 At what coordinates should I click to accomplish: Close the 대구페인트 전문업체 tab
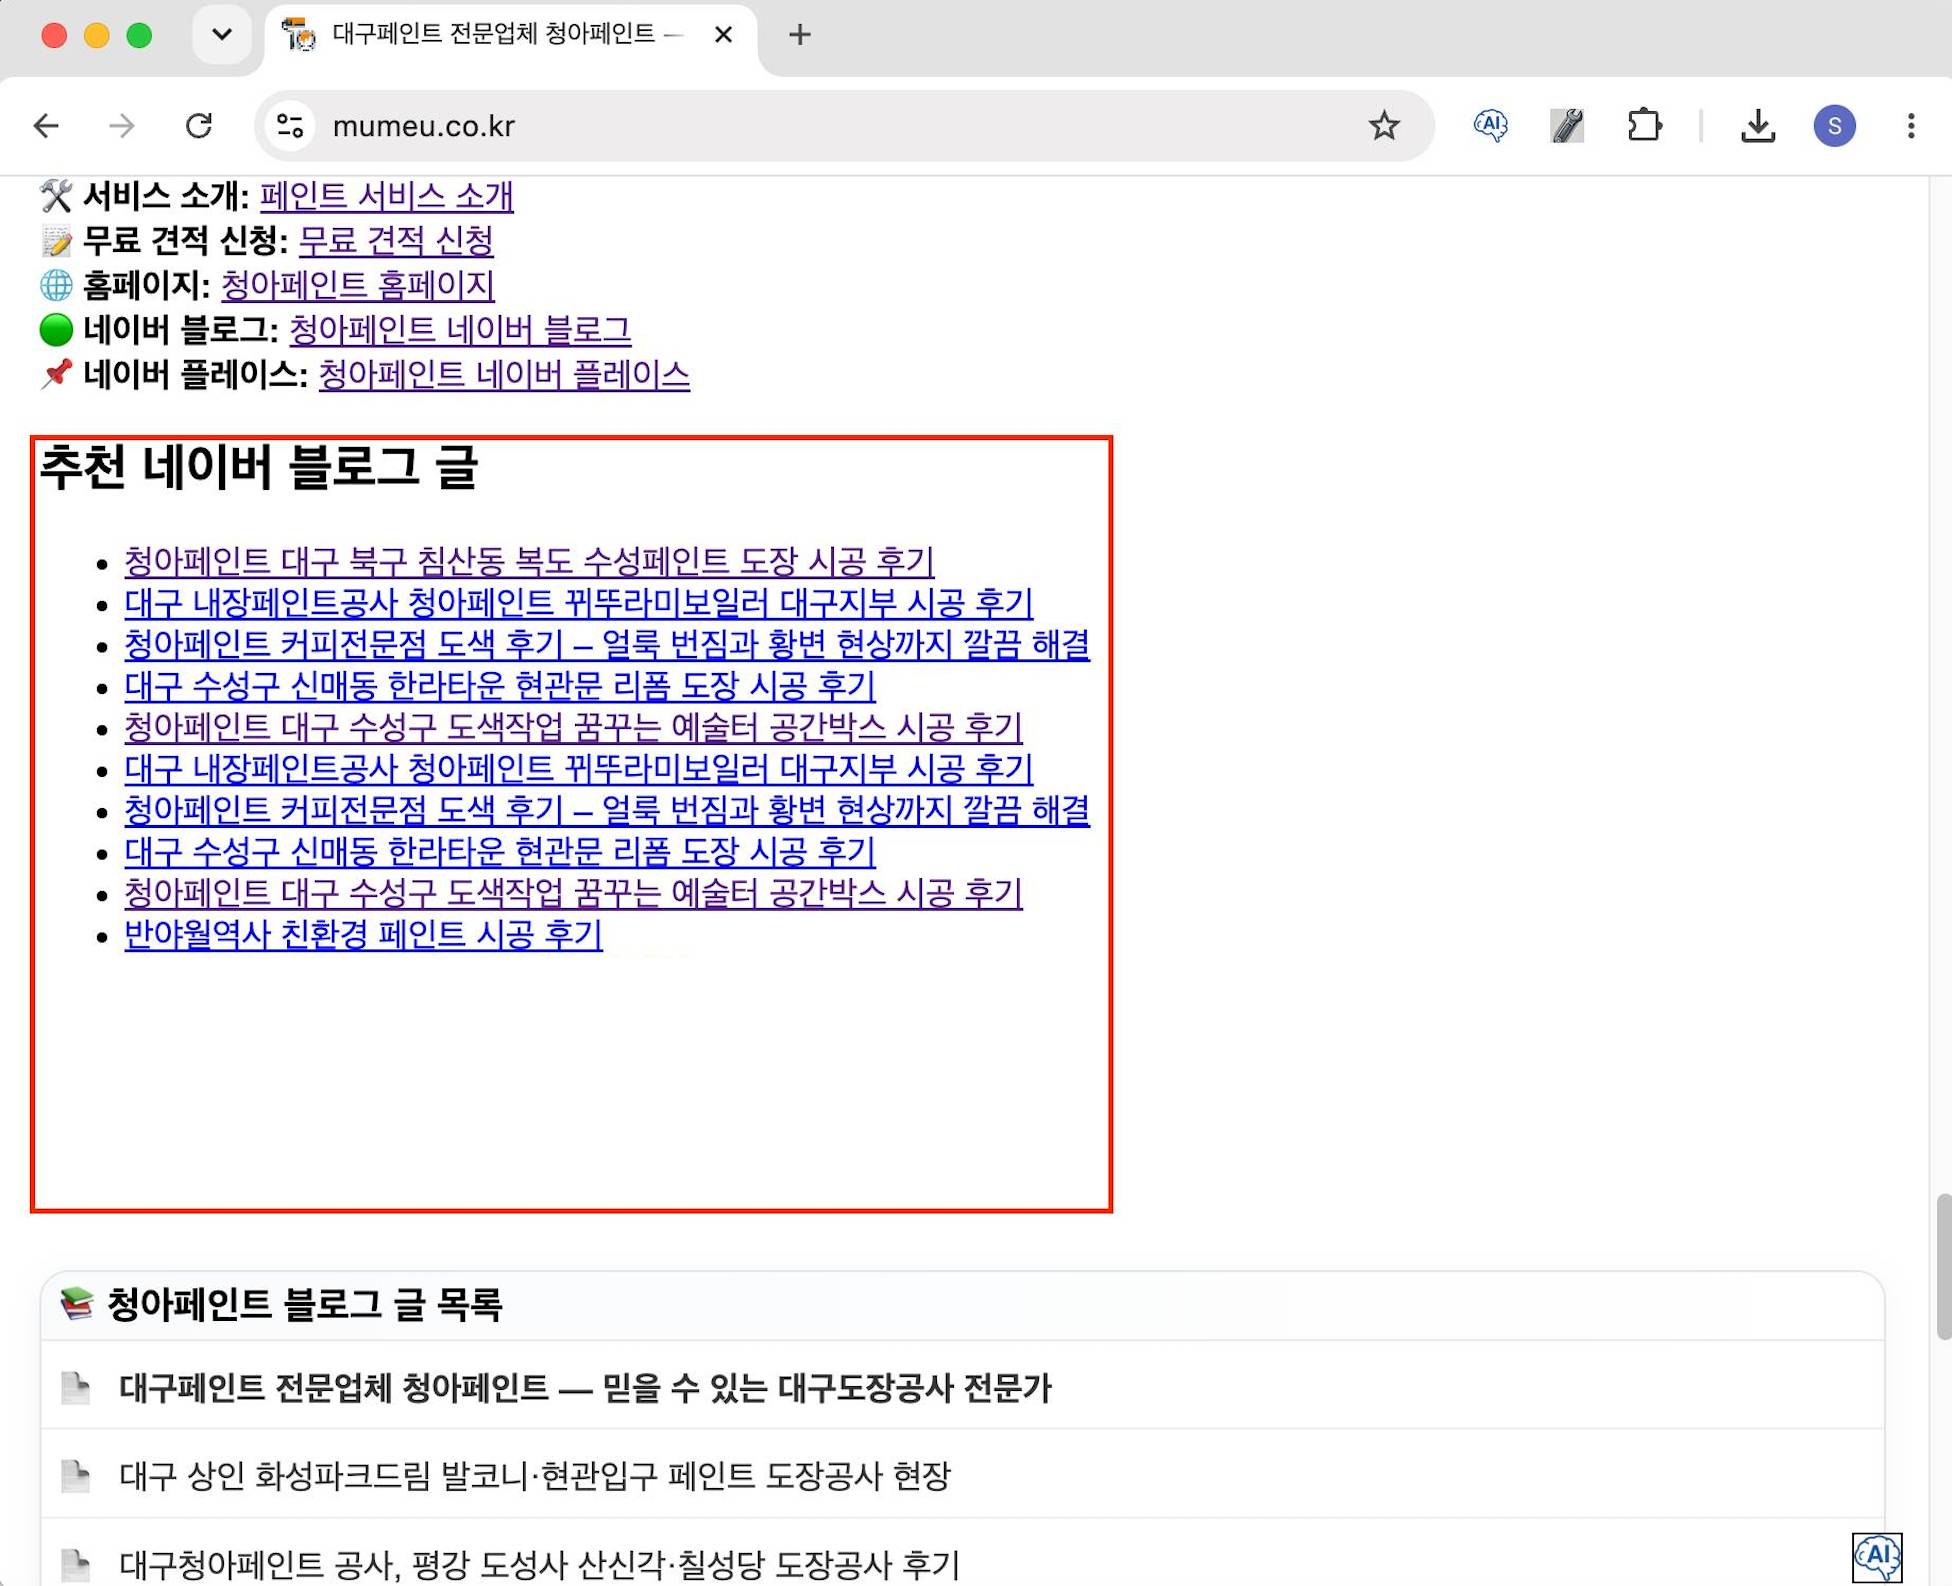[x=724, y=35]
